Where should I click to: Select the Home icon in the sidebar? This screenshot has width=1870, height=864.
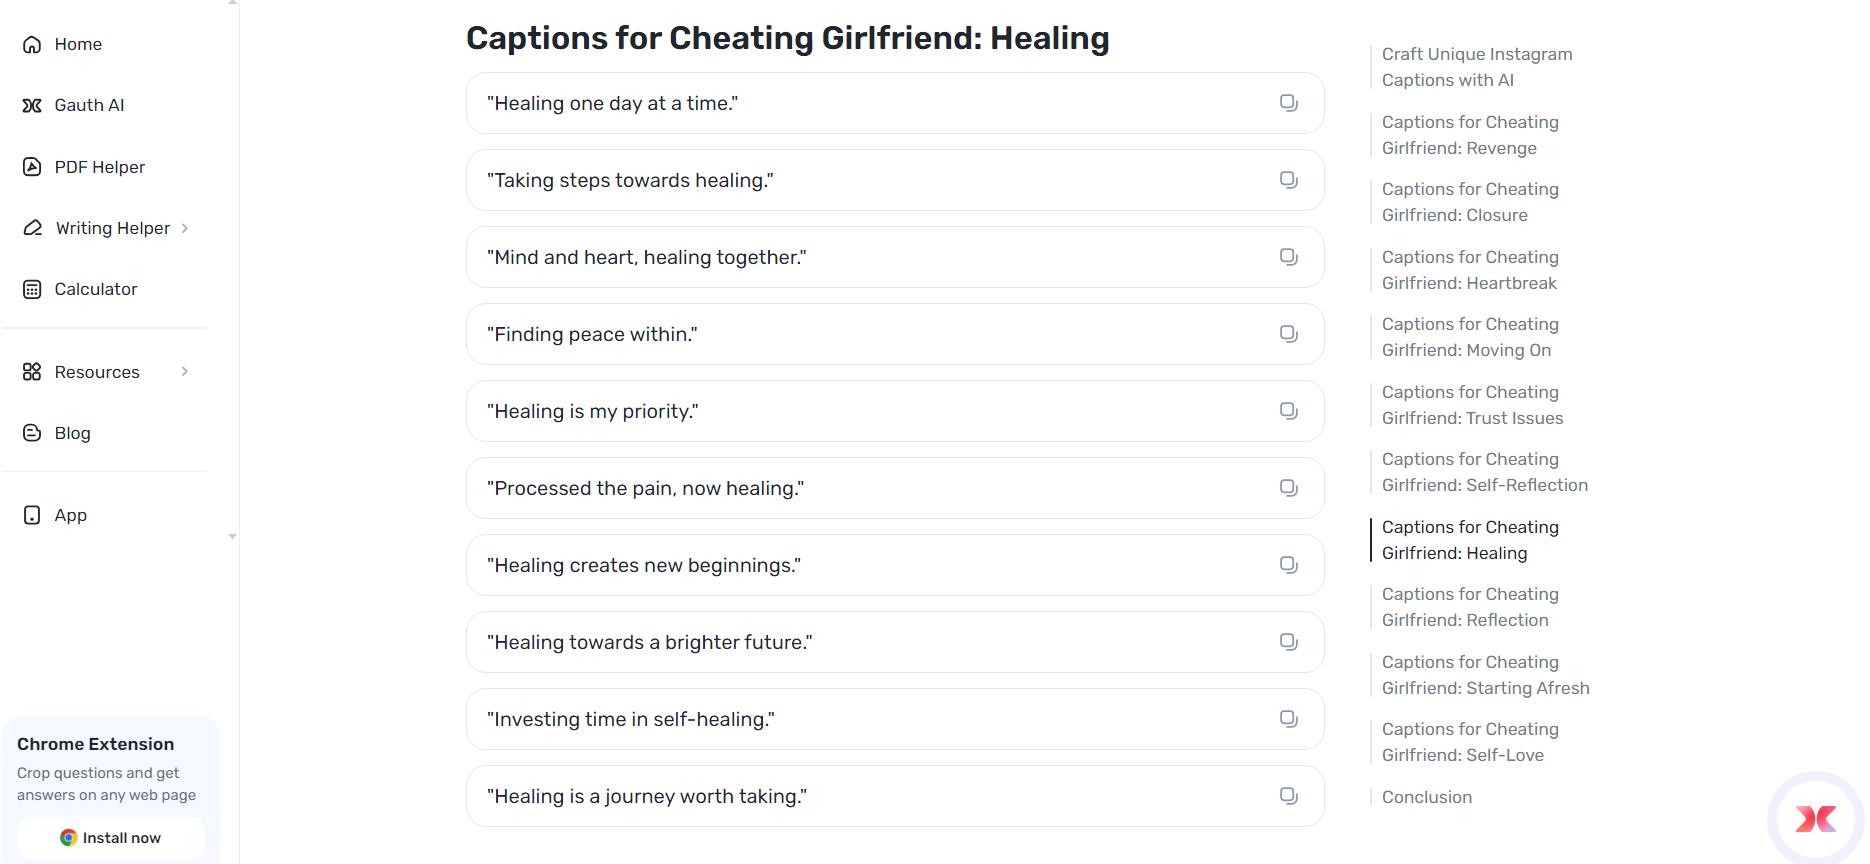pyautogui.click(x=31, y=44)
